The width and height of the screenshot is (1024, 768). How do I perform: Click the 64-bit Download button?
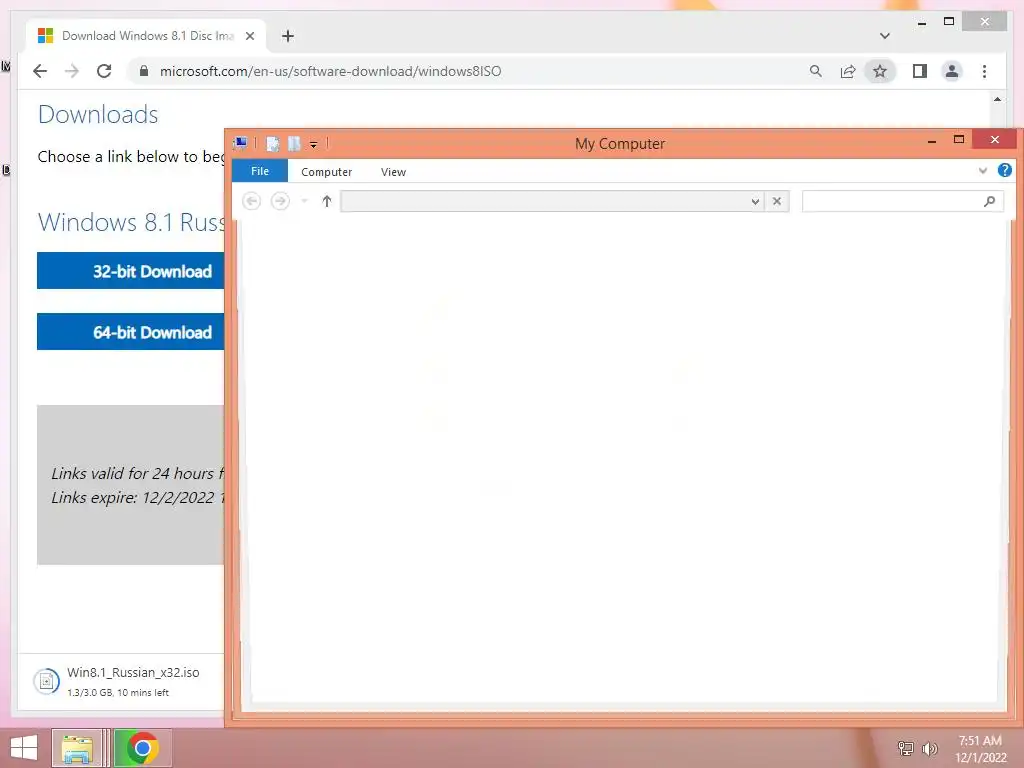131,332
